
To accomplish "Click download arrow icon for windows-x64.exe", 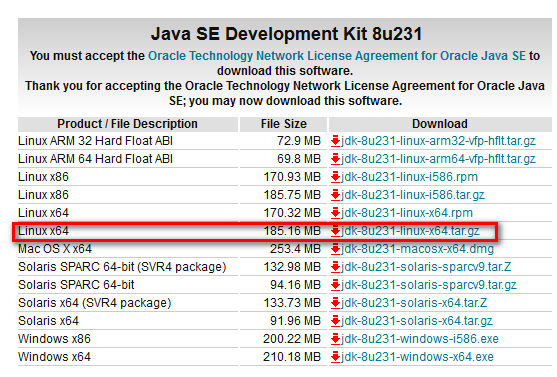I will coord(335,357).
